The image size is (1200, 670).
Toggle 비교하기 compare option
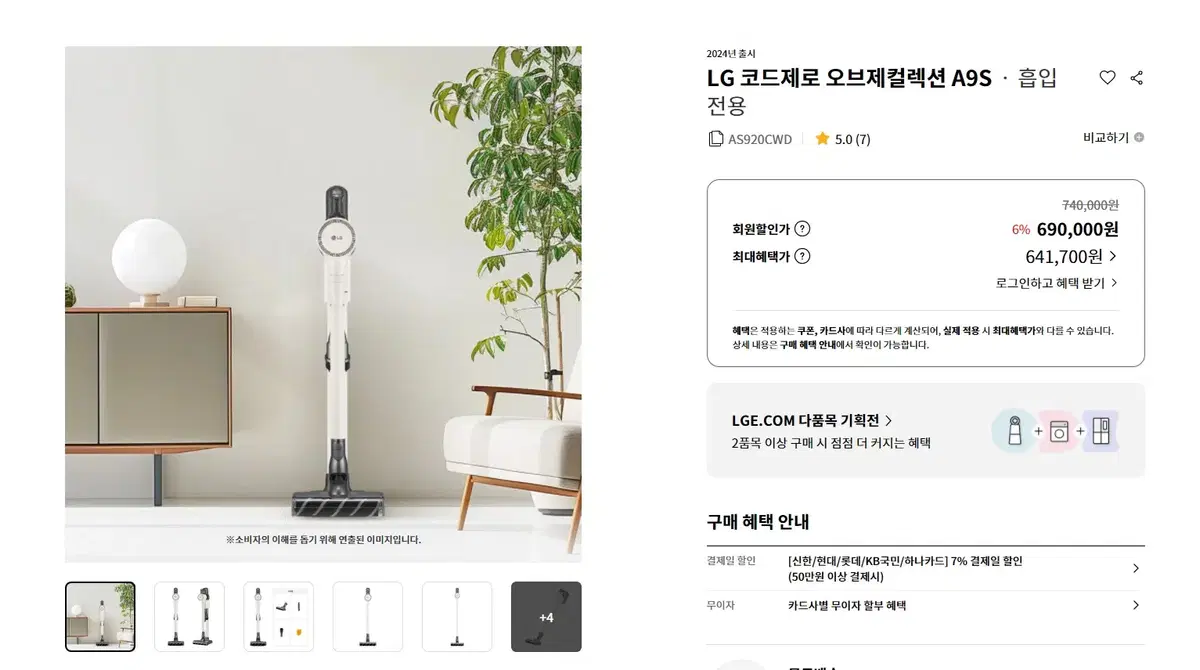pyautogui.click(x=1113, y=138)
